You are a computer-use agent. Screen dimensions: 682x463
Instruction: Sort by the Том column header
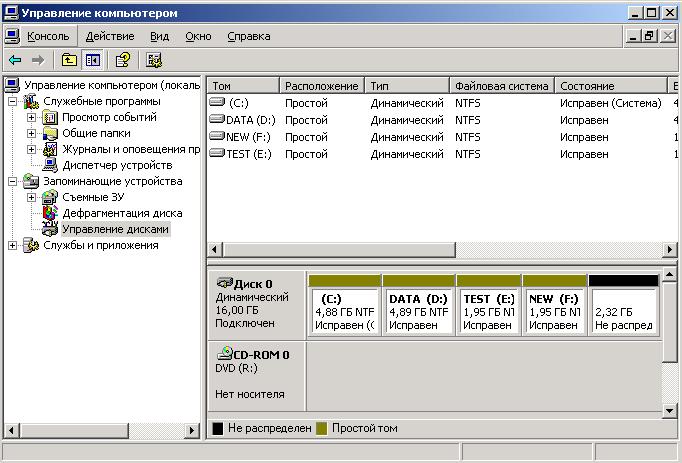[x=243, y=86]
